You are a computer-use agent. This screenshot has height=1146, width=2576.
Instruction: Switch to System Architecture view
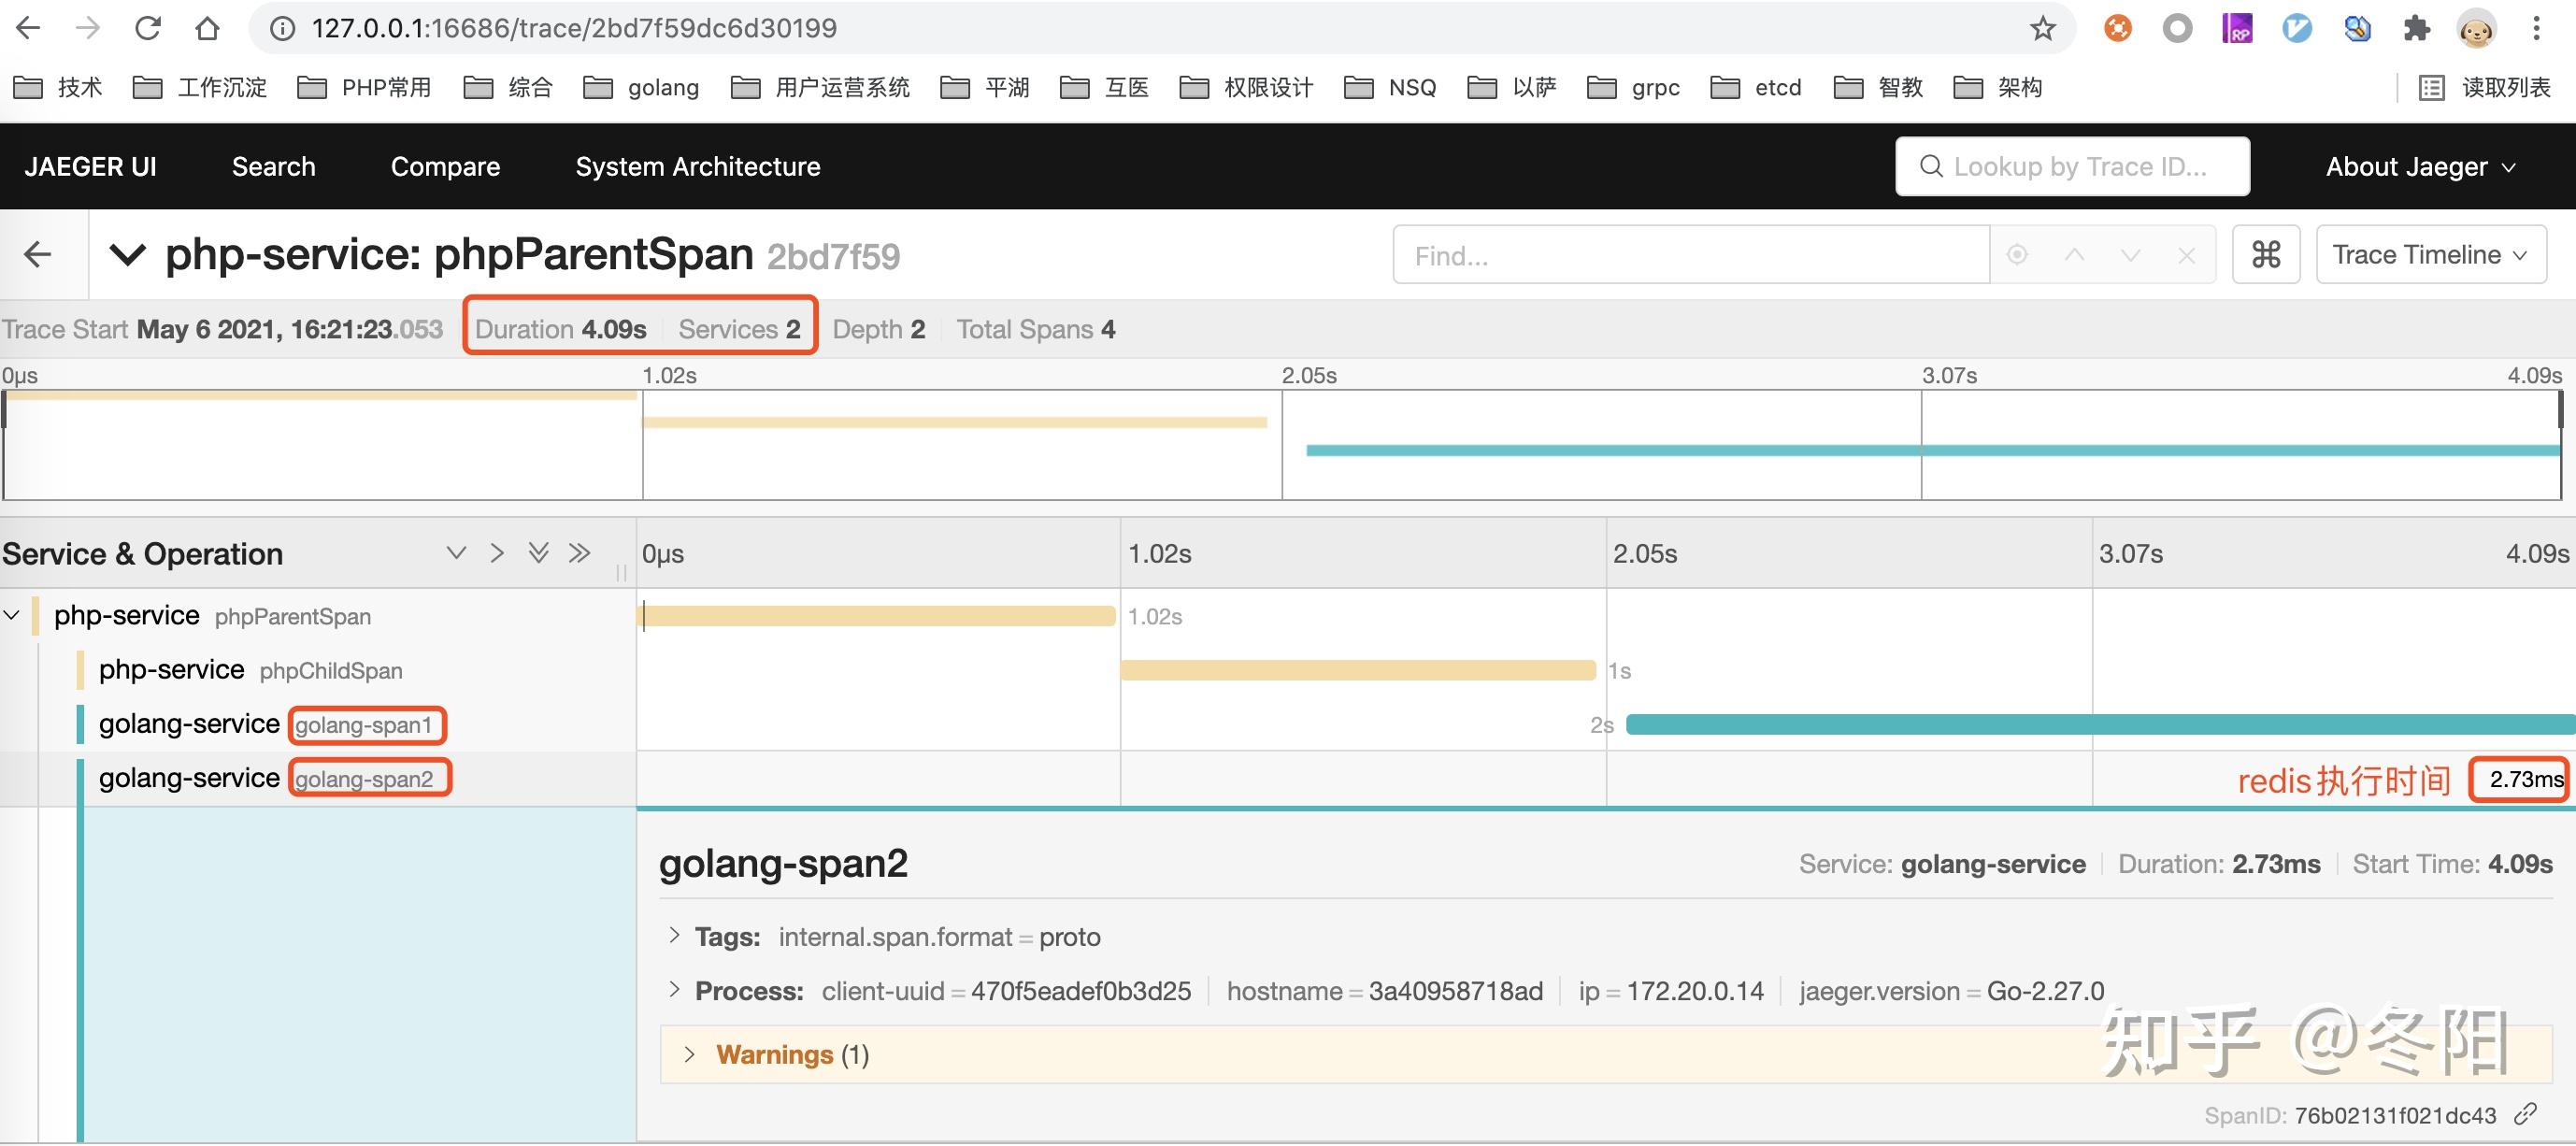click(697, 166)
